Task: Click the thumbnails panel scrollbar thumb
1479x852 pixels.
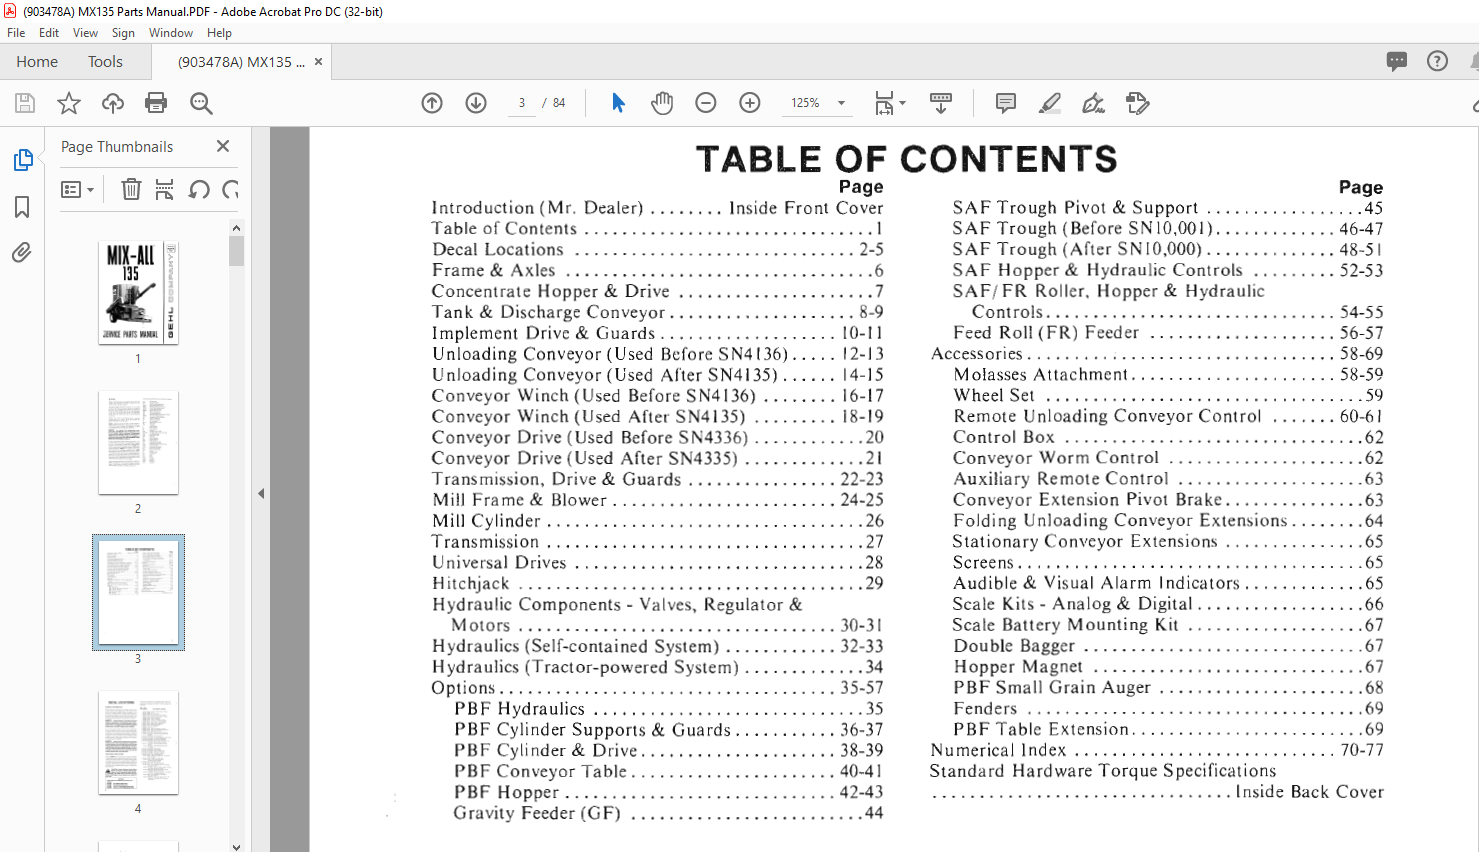Action: (x=237, y=249)
